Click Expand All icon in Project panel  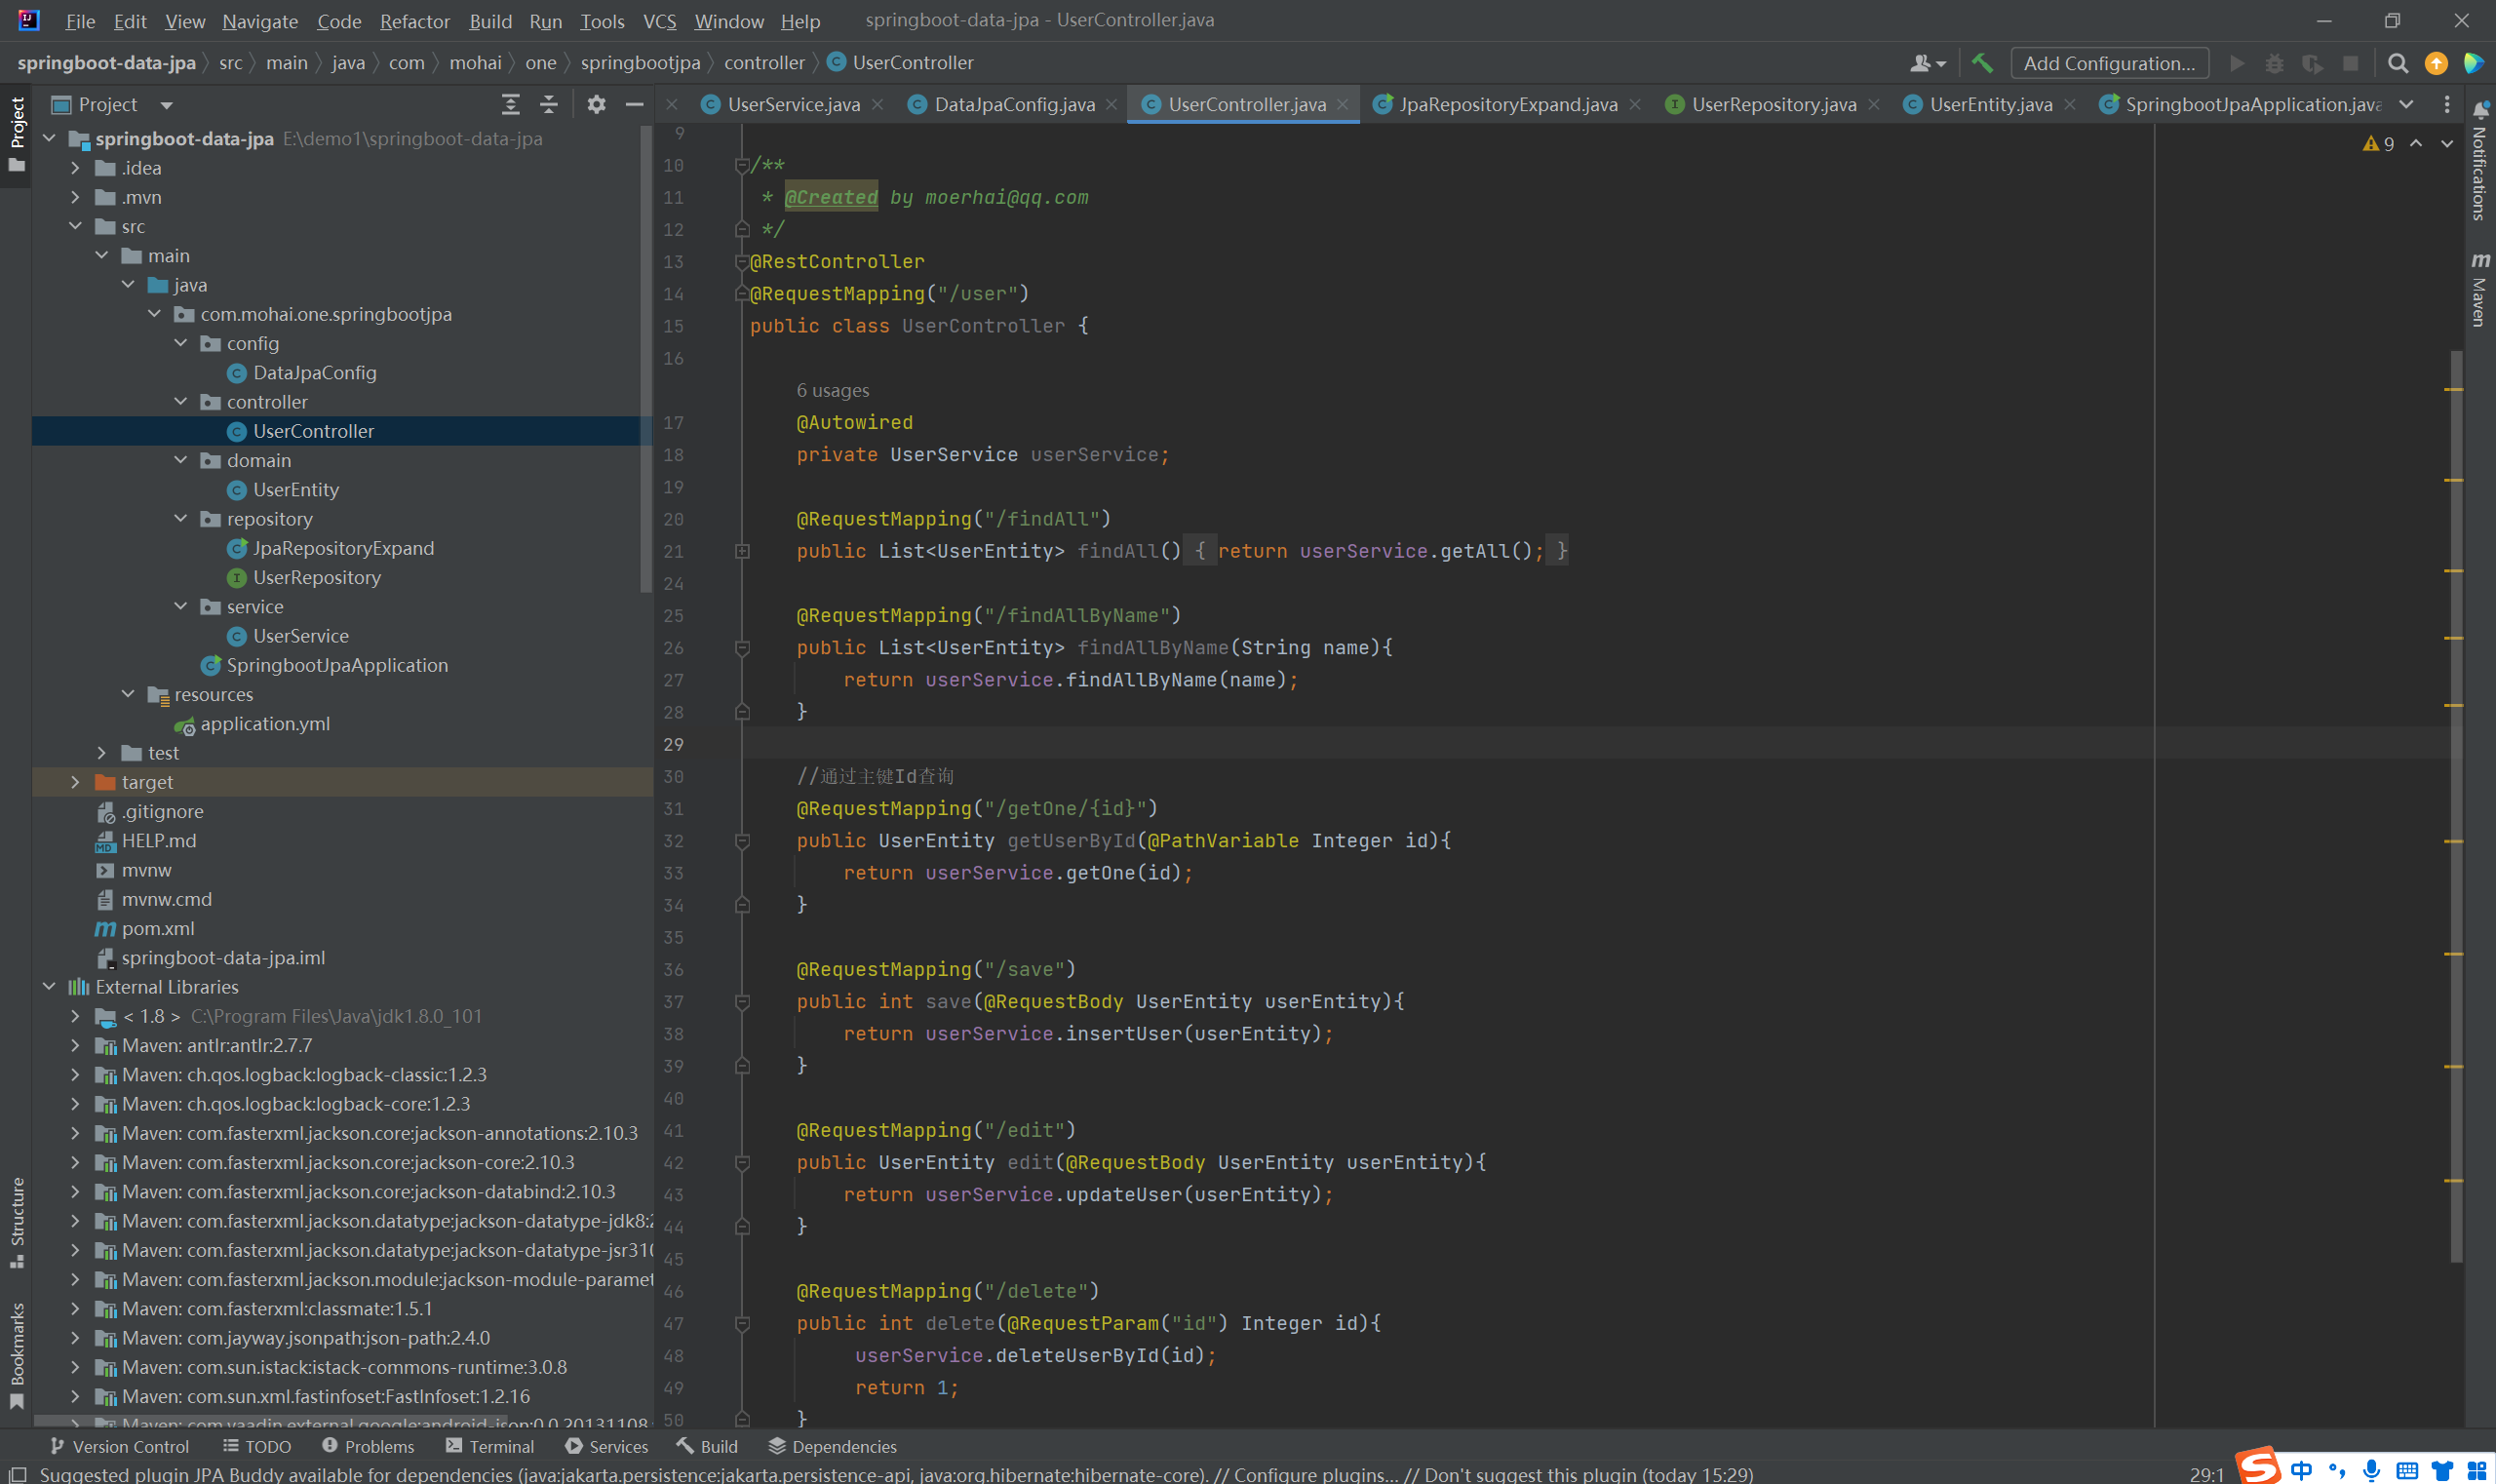(x=510, y=104)
